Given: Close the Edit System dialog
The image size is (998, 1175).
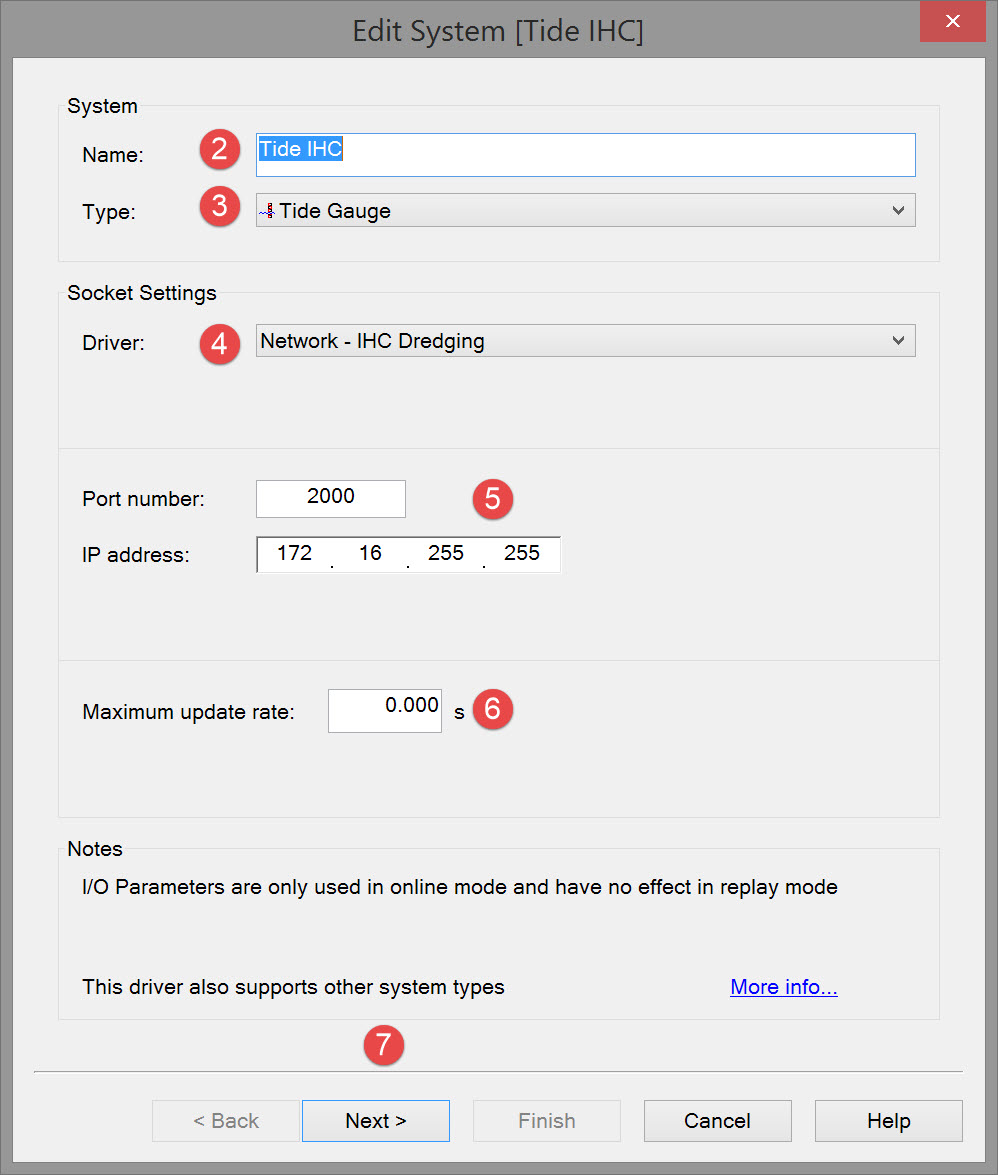Looking at the screenshot, I should (954, 21).
